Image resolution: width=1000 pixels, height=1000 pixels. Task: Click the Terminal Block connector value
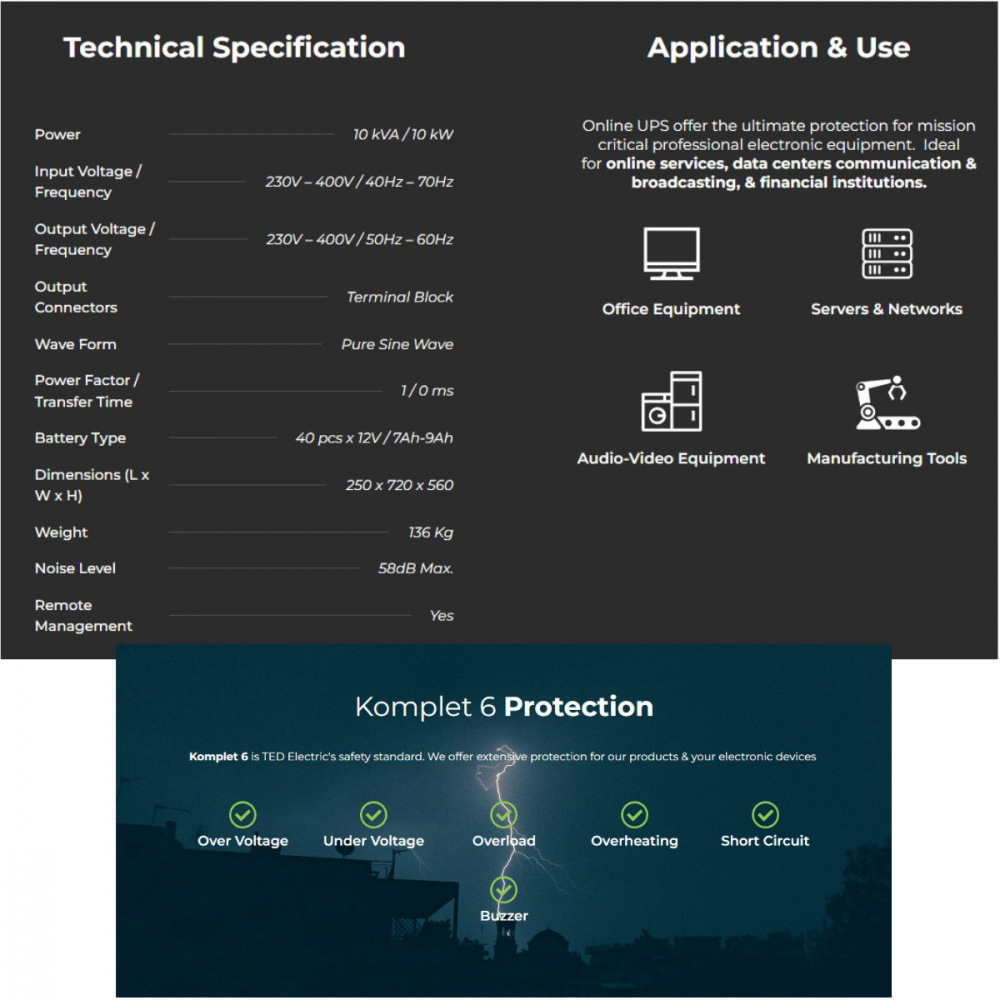(399, 297)
